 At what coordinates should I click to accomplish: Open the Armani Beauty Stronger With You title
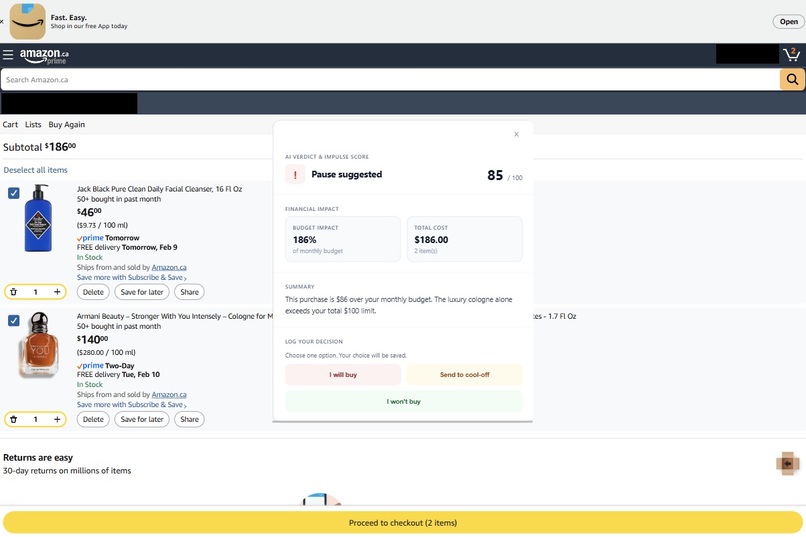(175, 317)
